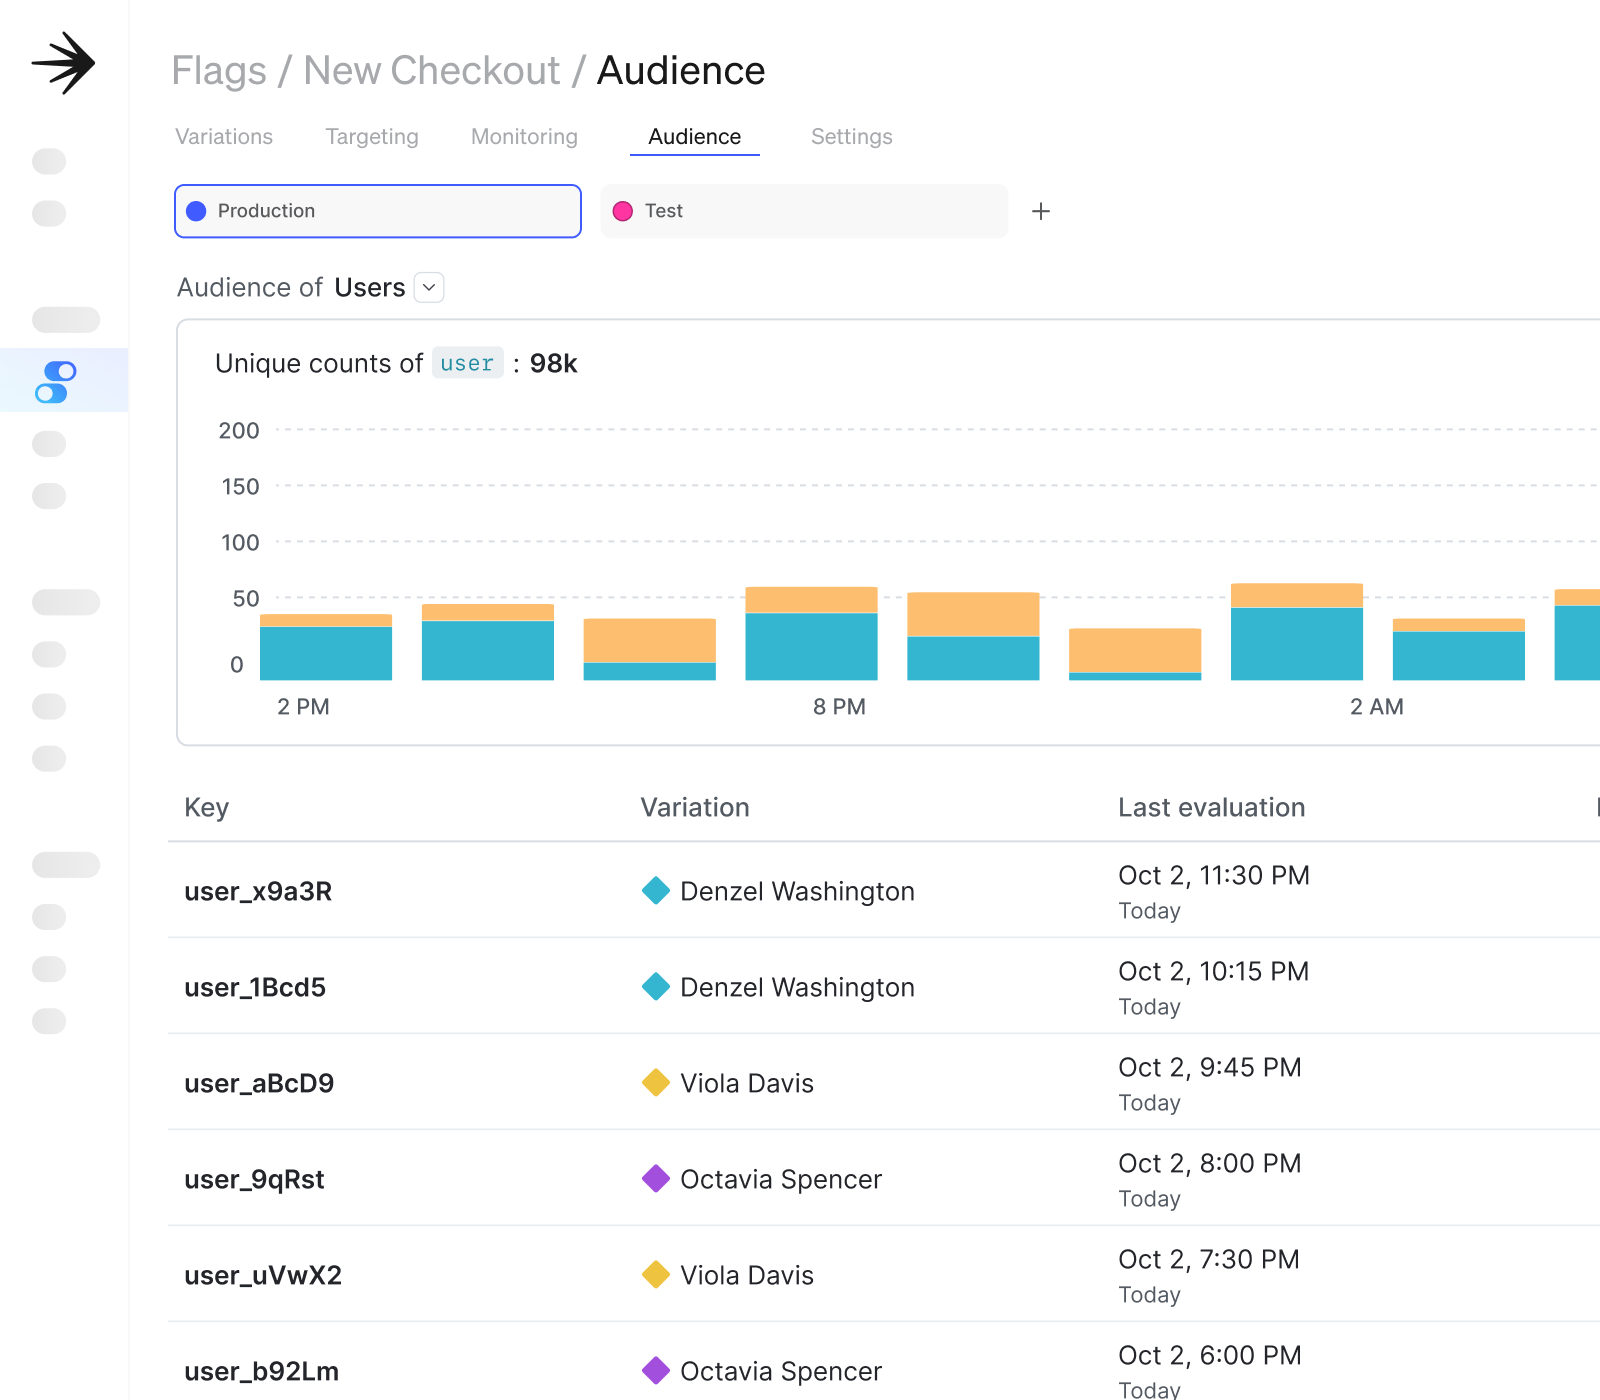1600x1400 pixels.
Task: Click yellow diamond icon in user_aBcD9 row
Action: point(656,1082)
